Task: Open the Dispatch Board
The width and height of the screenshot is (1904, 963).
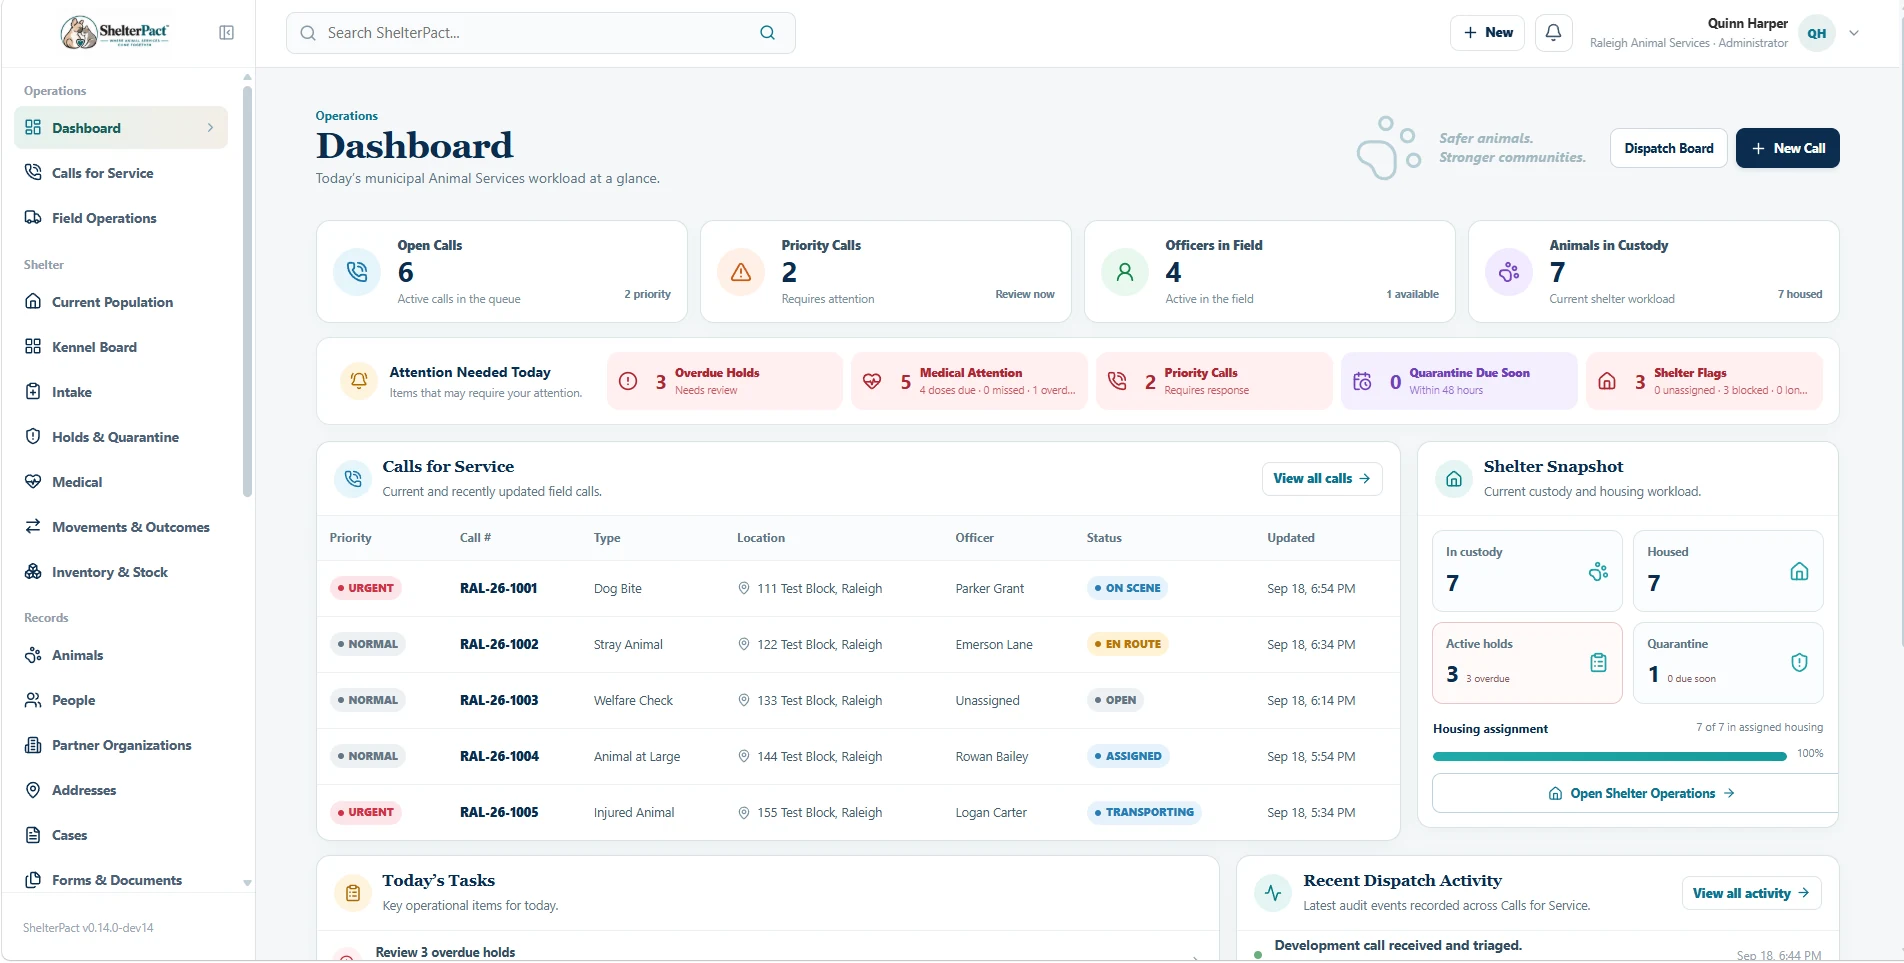Action: pos(1668,148)
